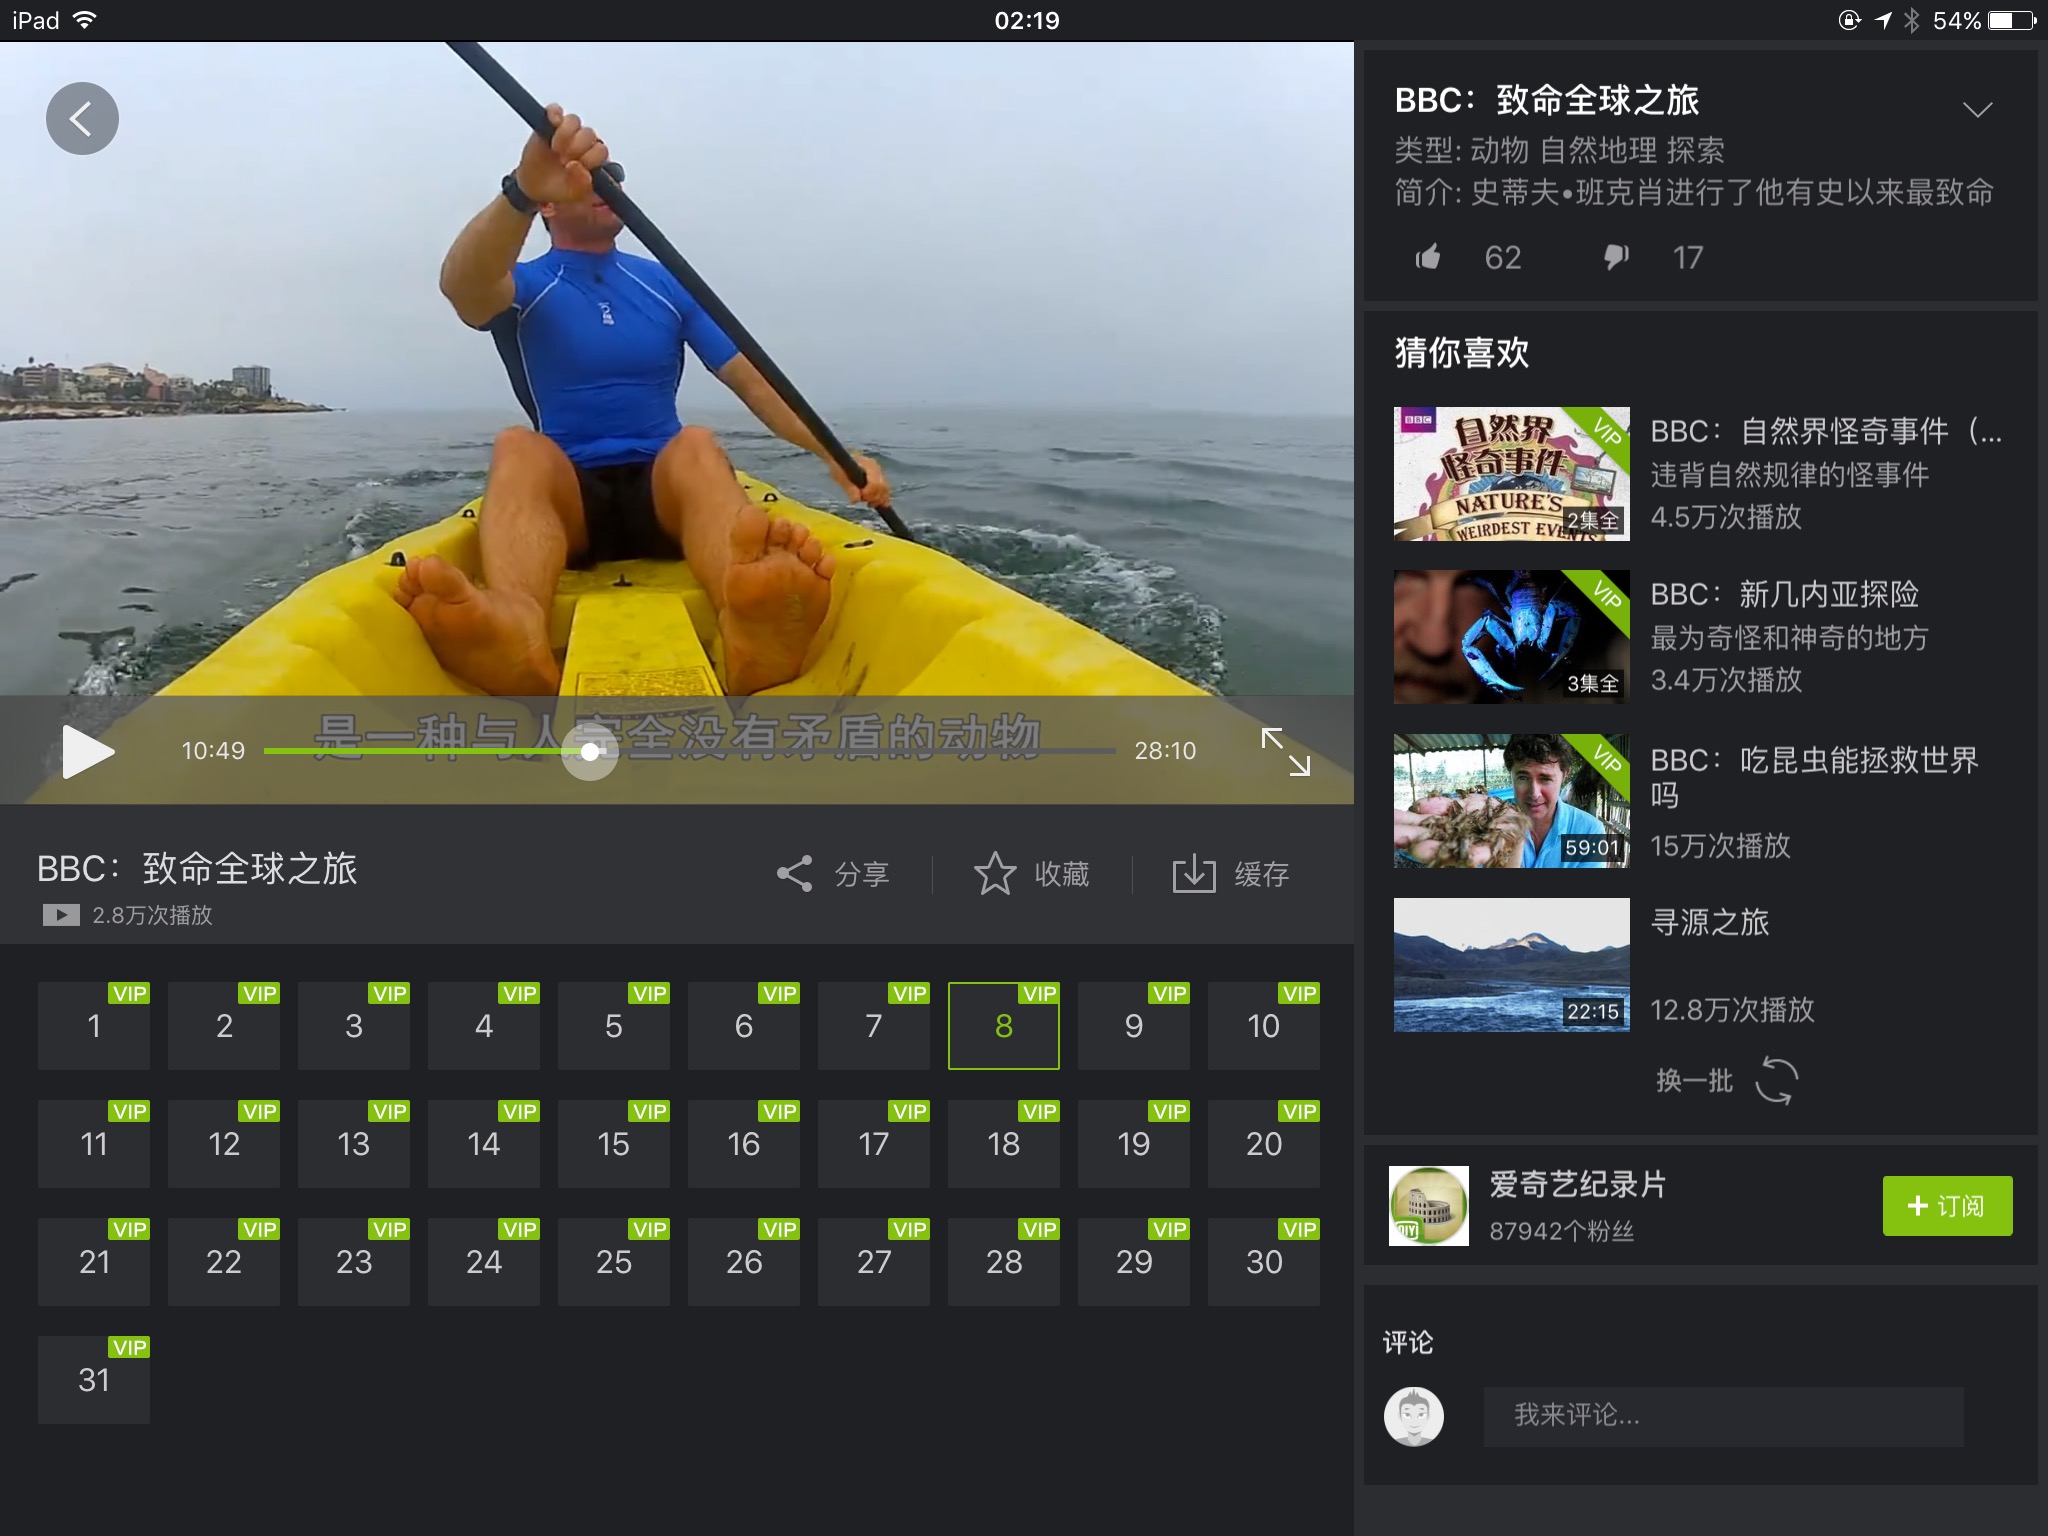2048x1536 pixels.
Task: Select episode 27
Action: pyautogui.click(x=874, y=1262)
